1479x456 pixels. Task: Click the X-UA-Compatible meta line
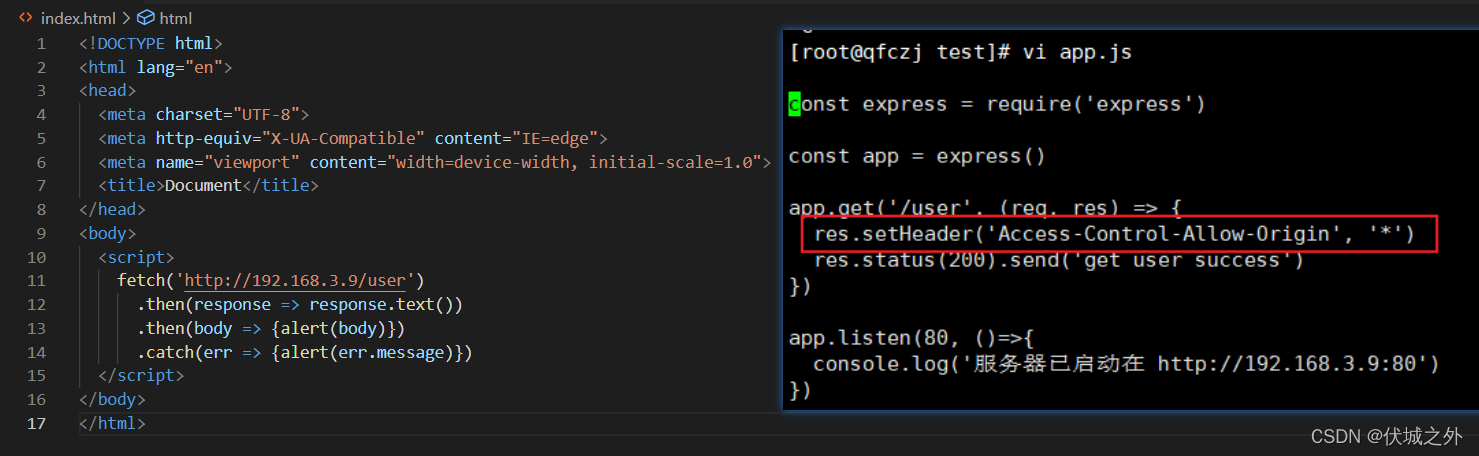tap(353, 138)
